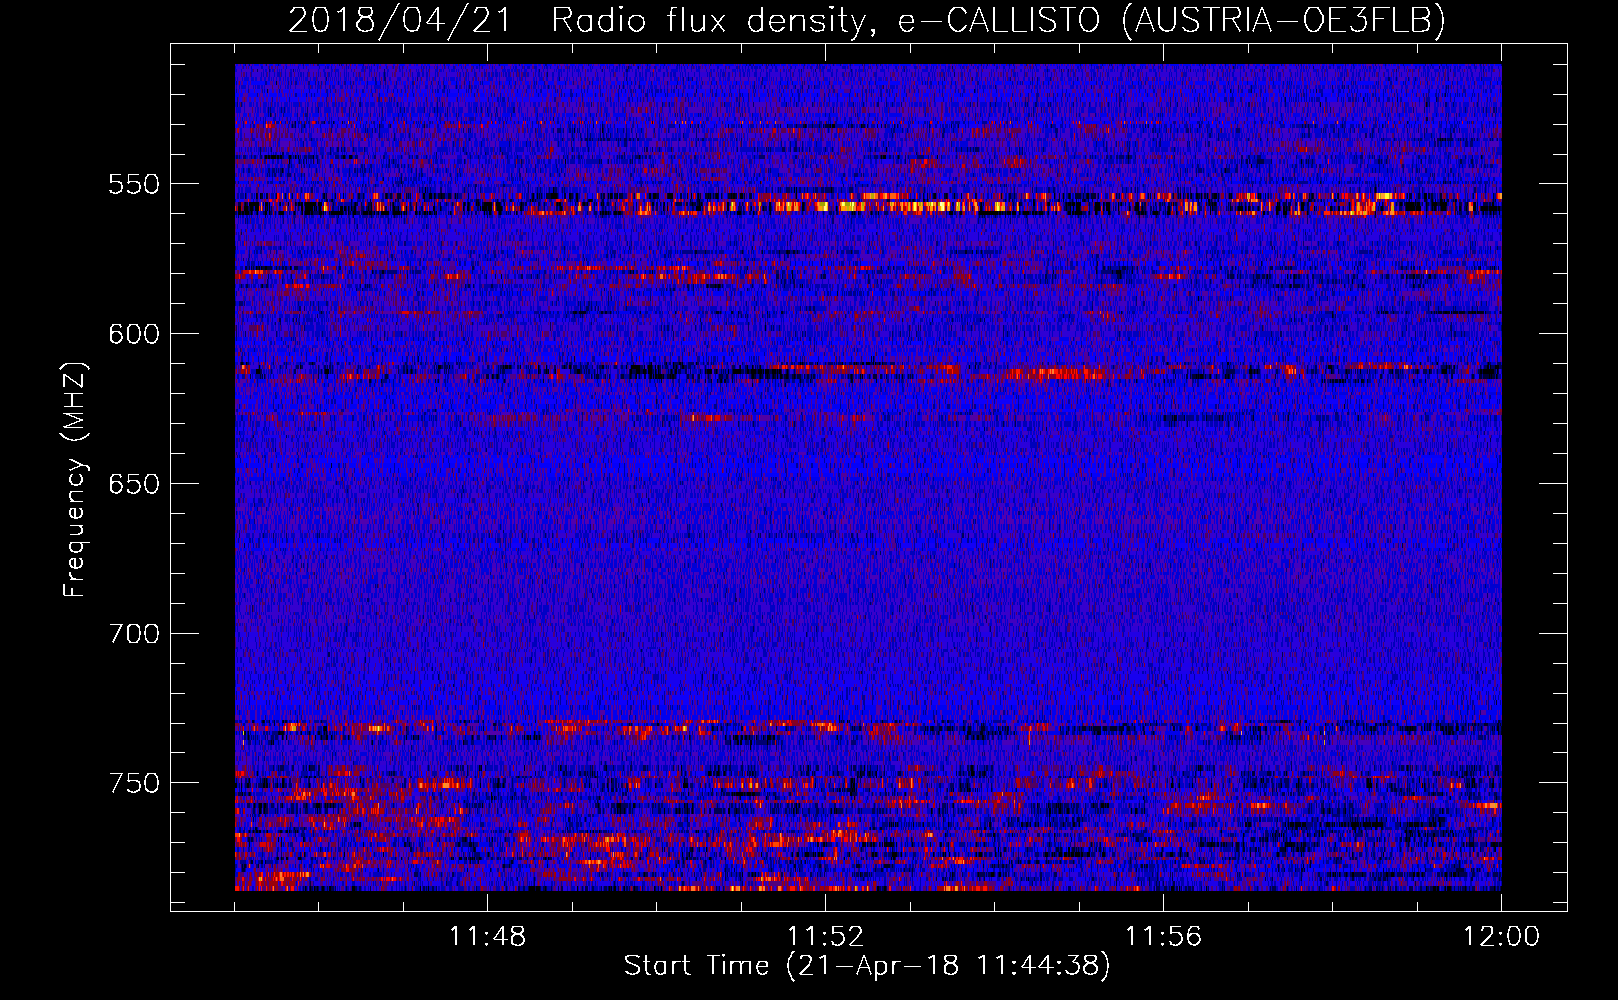Click the '600' frequency tick label
The image size is (1618, 1000).
tap(135, 334)
